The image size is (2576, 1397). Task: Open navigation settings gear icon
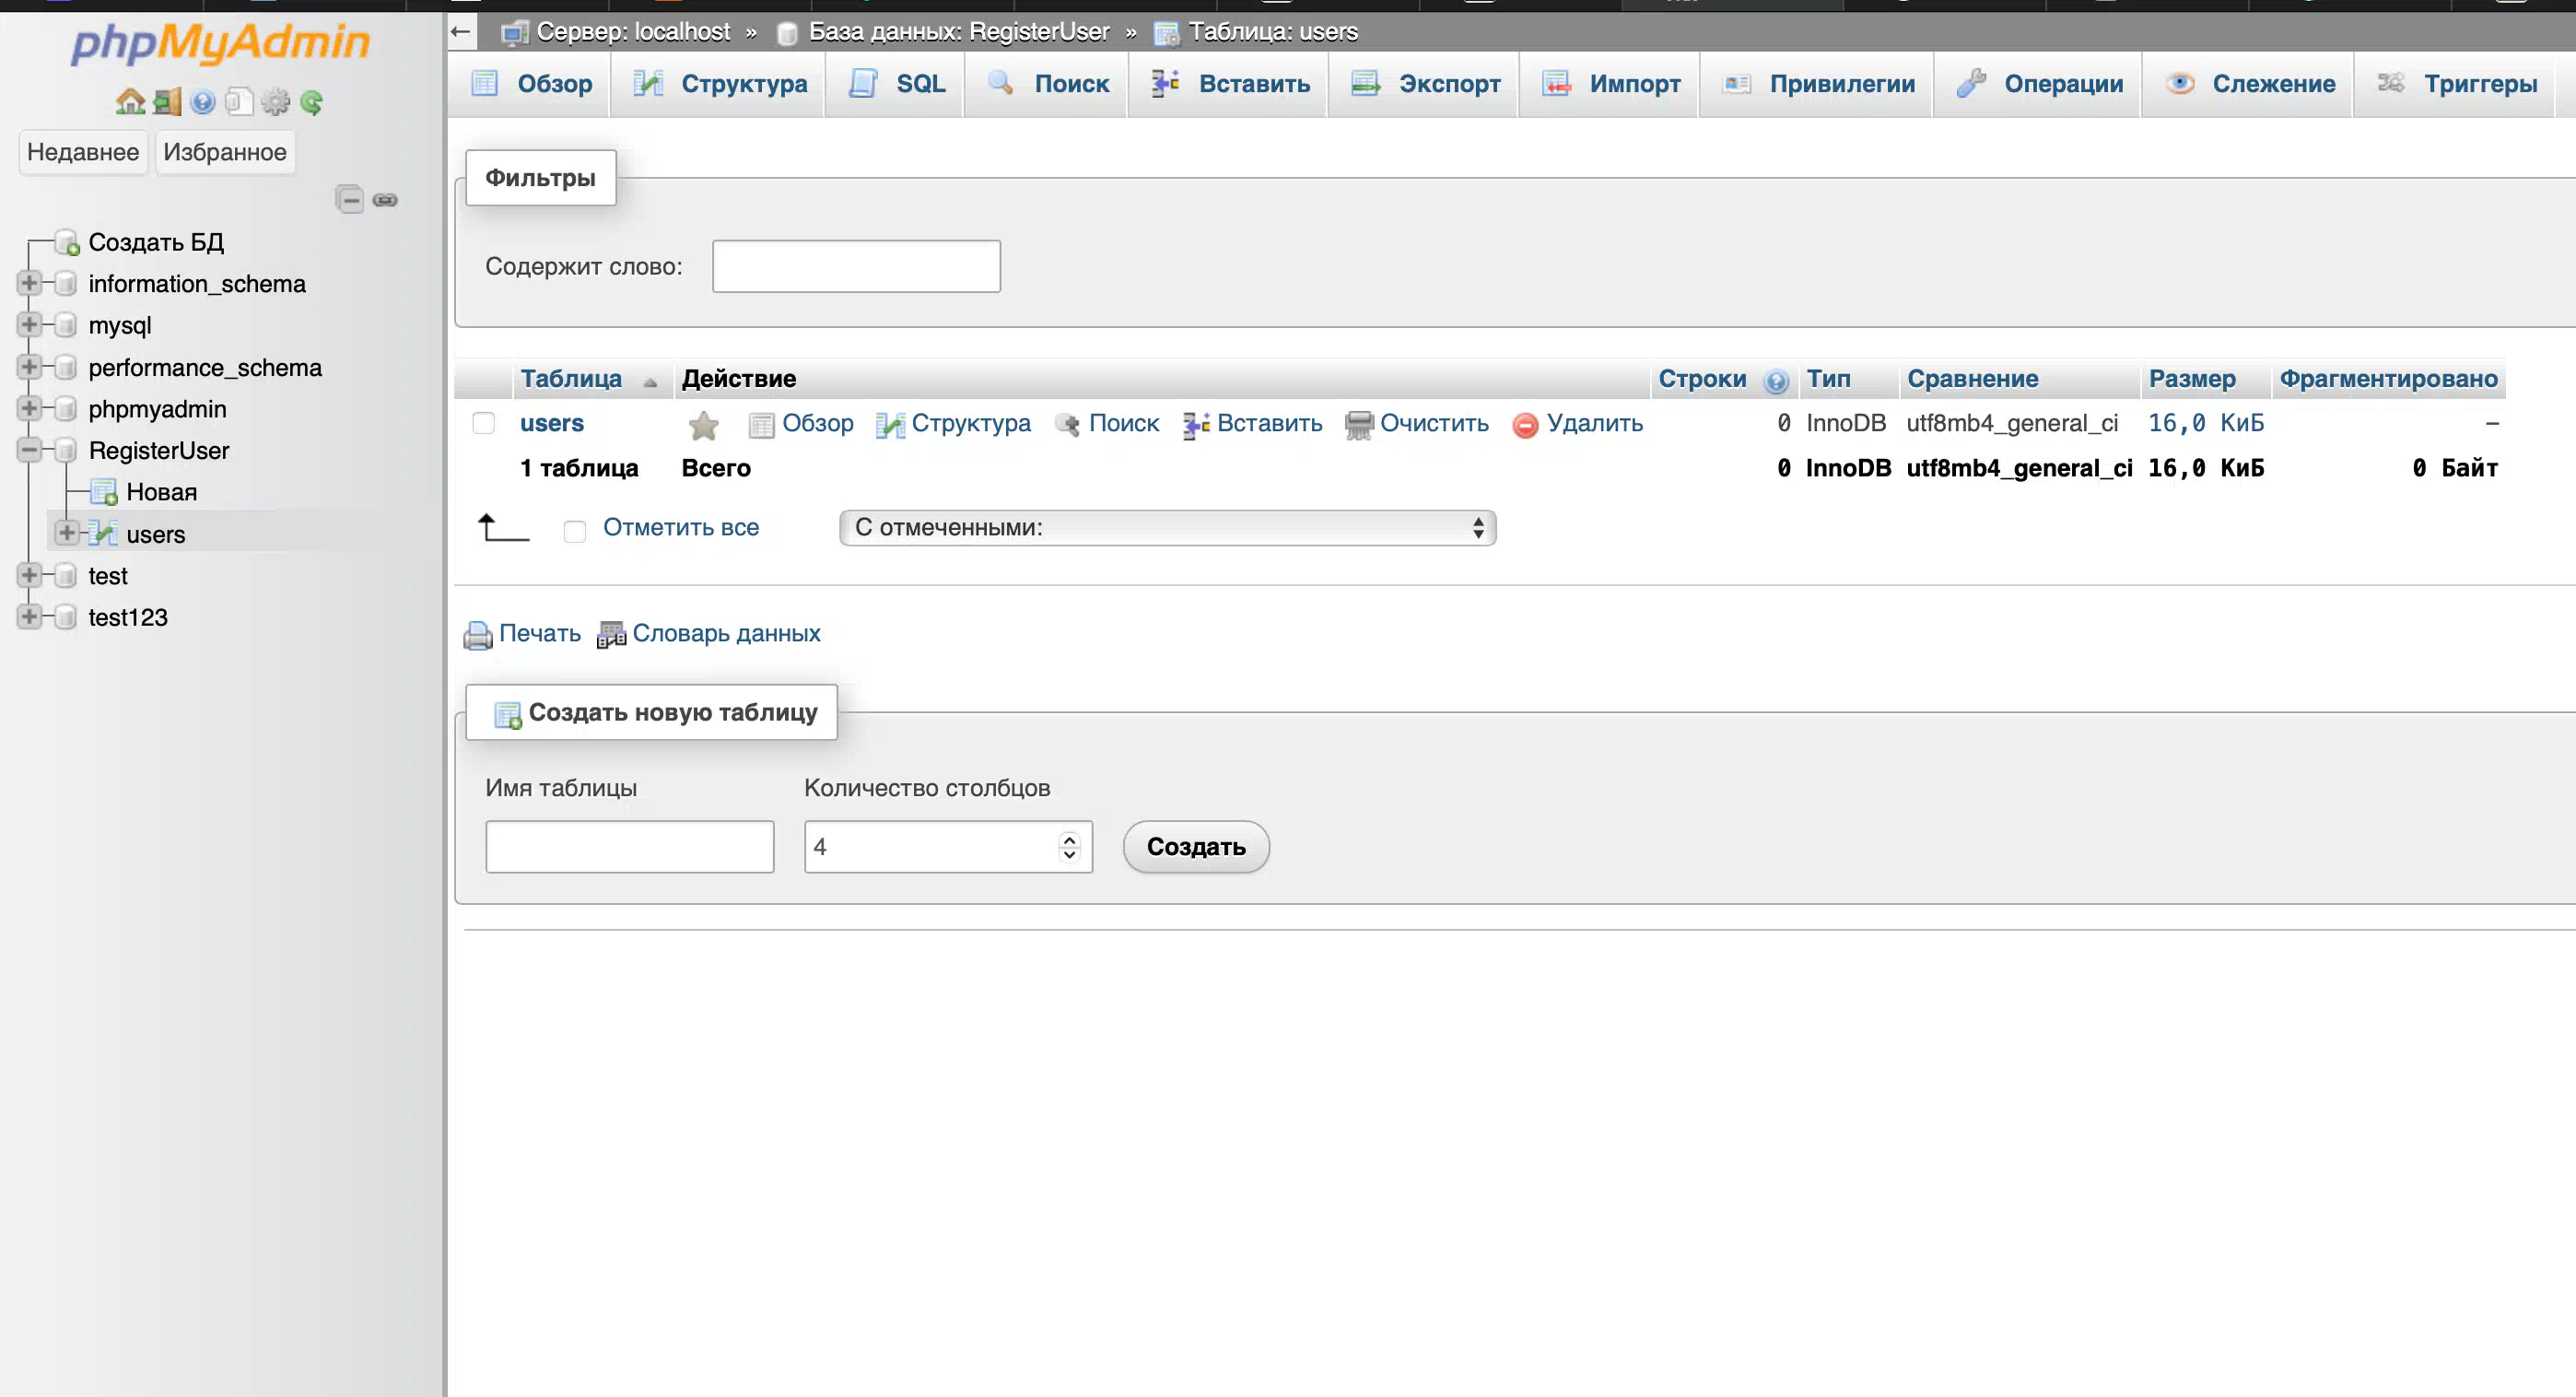(x=275, y=102)
